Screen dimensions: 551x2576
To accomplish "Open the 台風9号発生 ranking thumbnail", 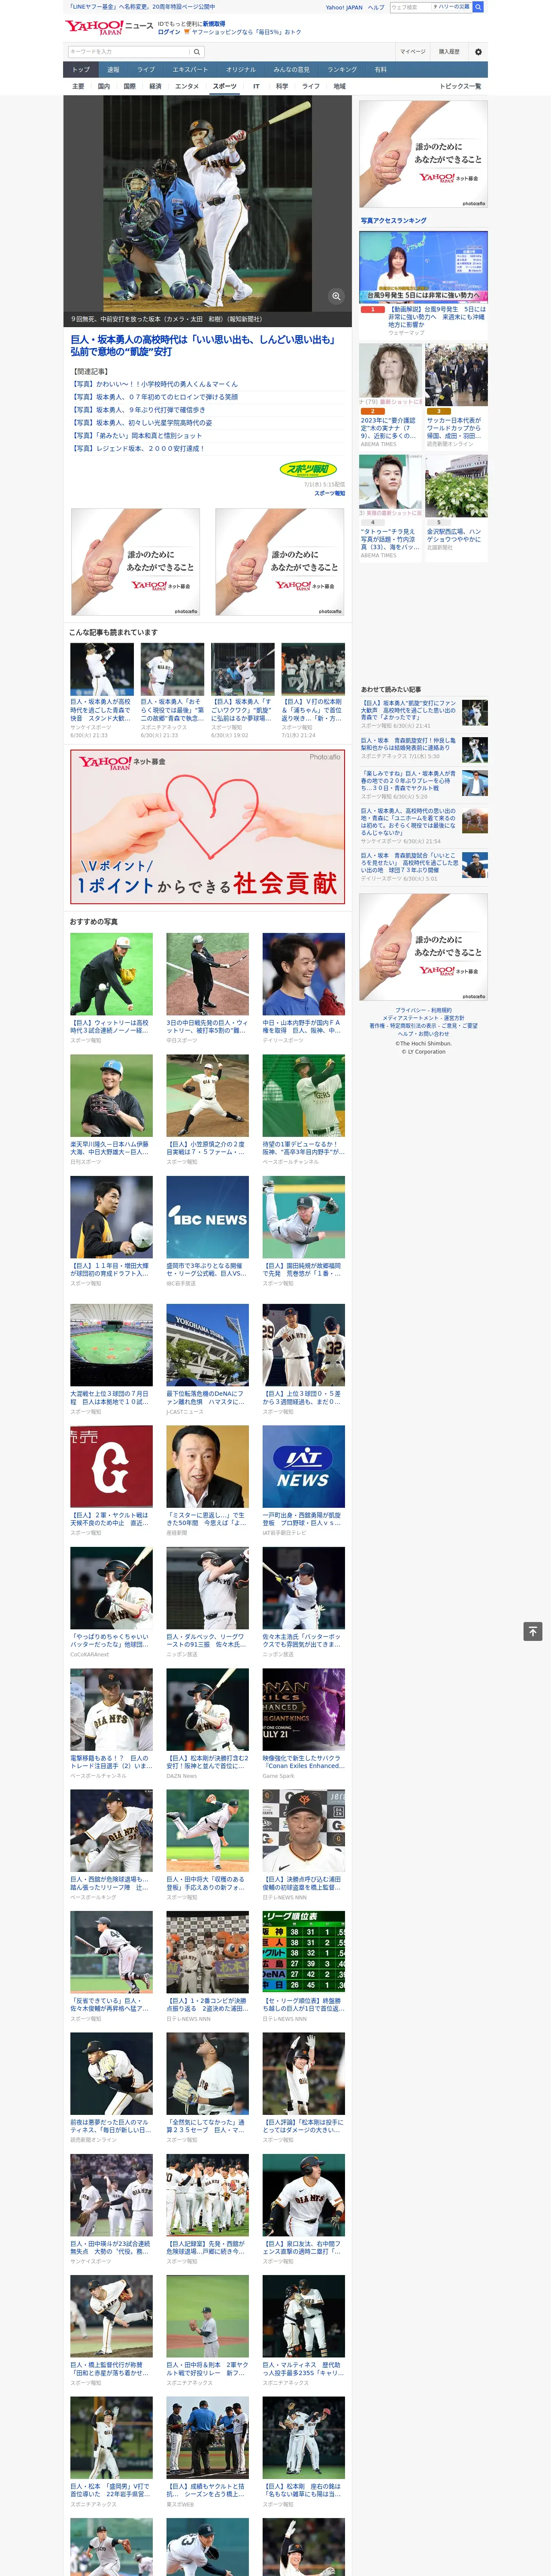I will [x=424, y=266].
